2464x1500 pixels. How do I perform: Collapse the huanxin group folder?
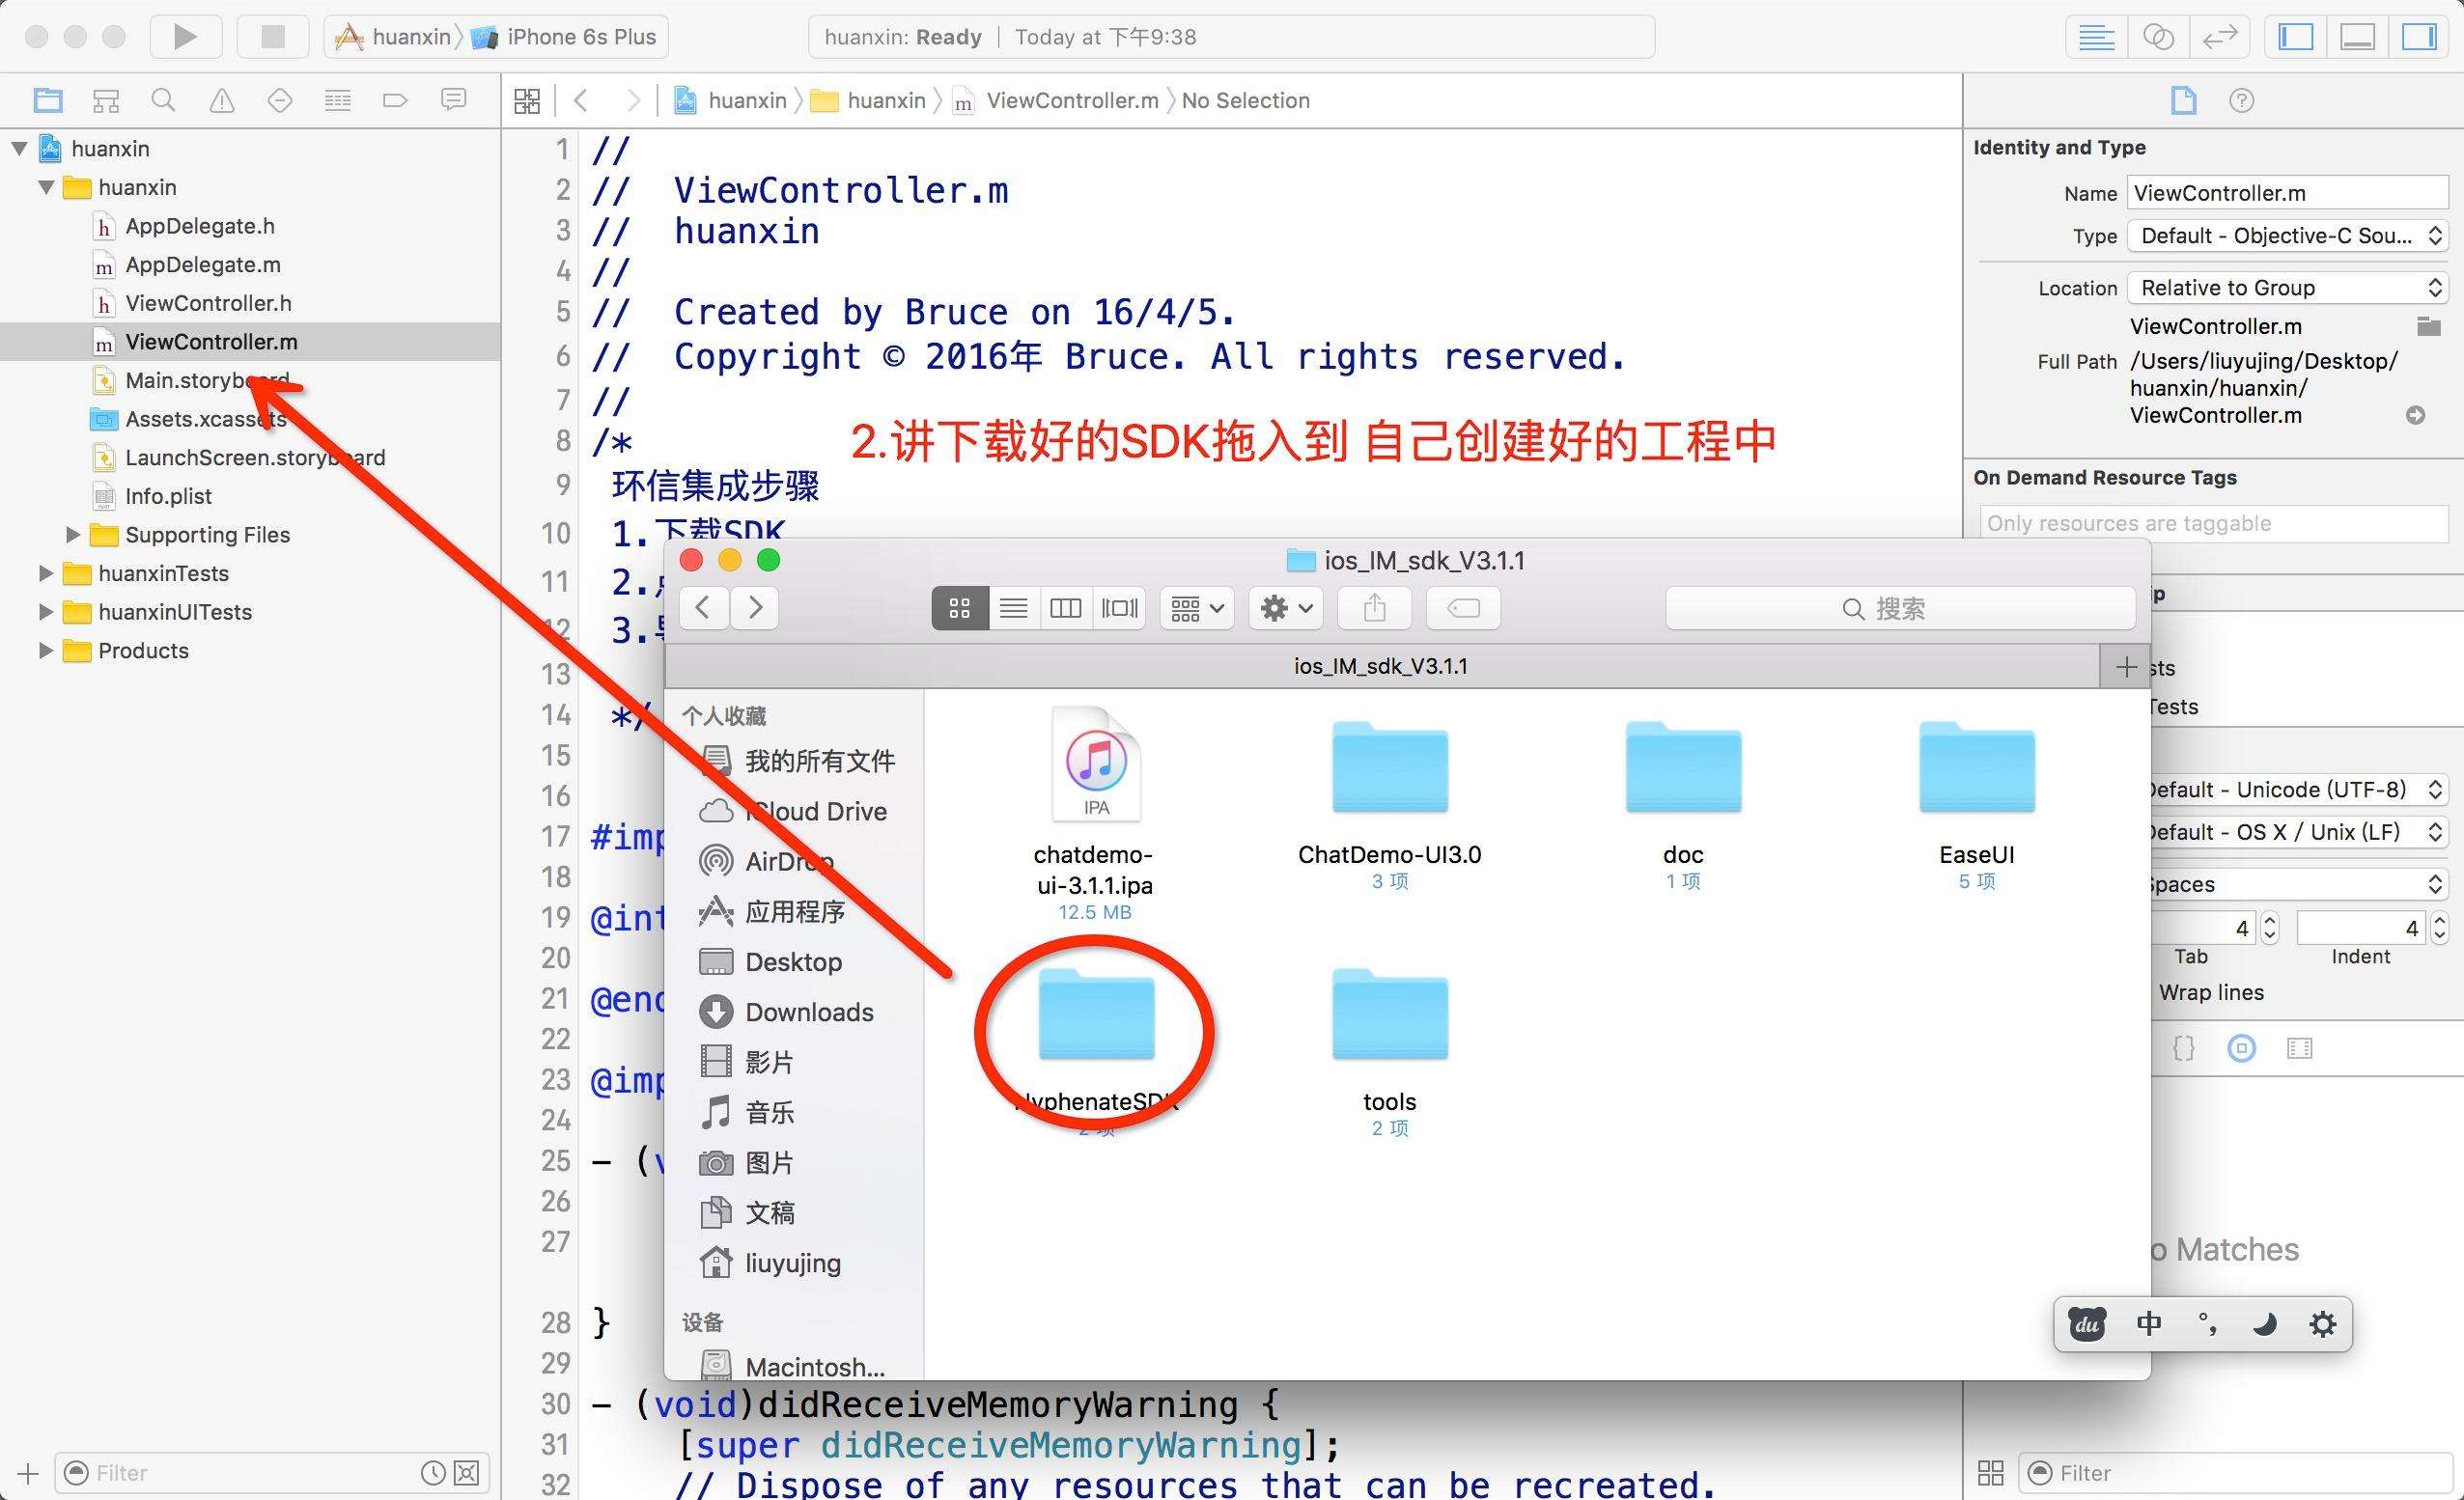(46, 187)
